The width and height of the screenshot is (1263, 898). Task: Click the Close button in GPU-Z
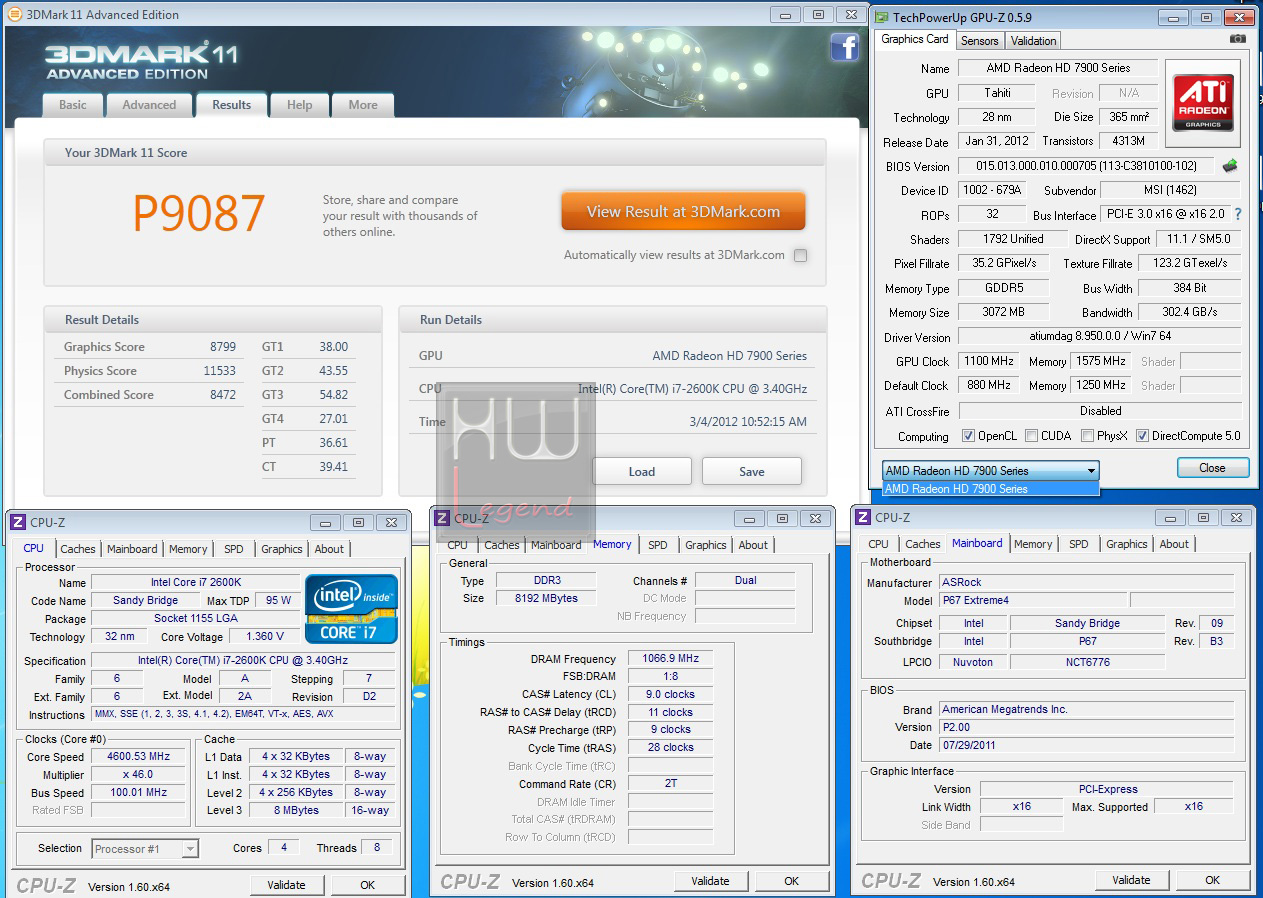coord(1212,467)
